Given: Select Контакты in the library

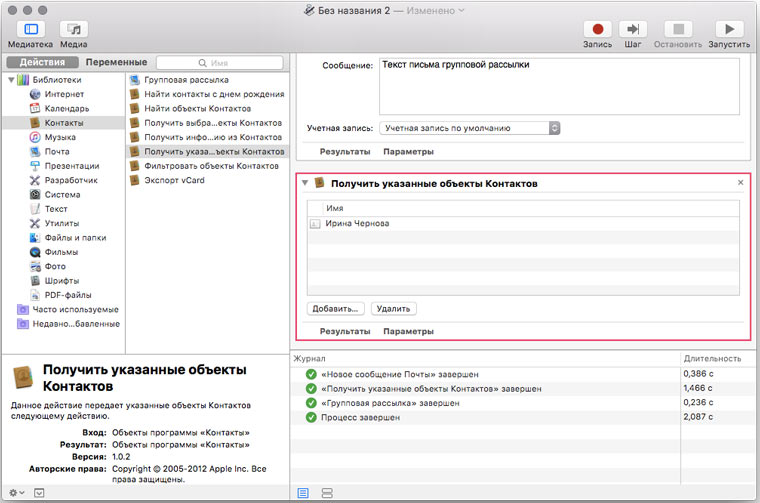Looking at the screenshot, I should [64, 123].
